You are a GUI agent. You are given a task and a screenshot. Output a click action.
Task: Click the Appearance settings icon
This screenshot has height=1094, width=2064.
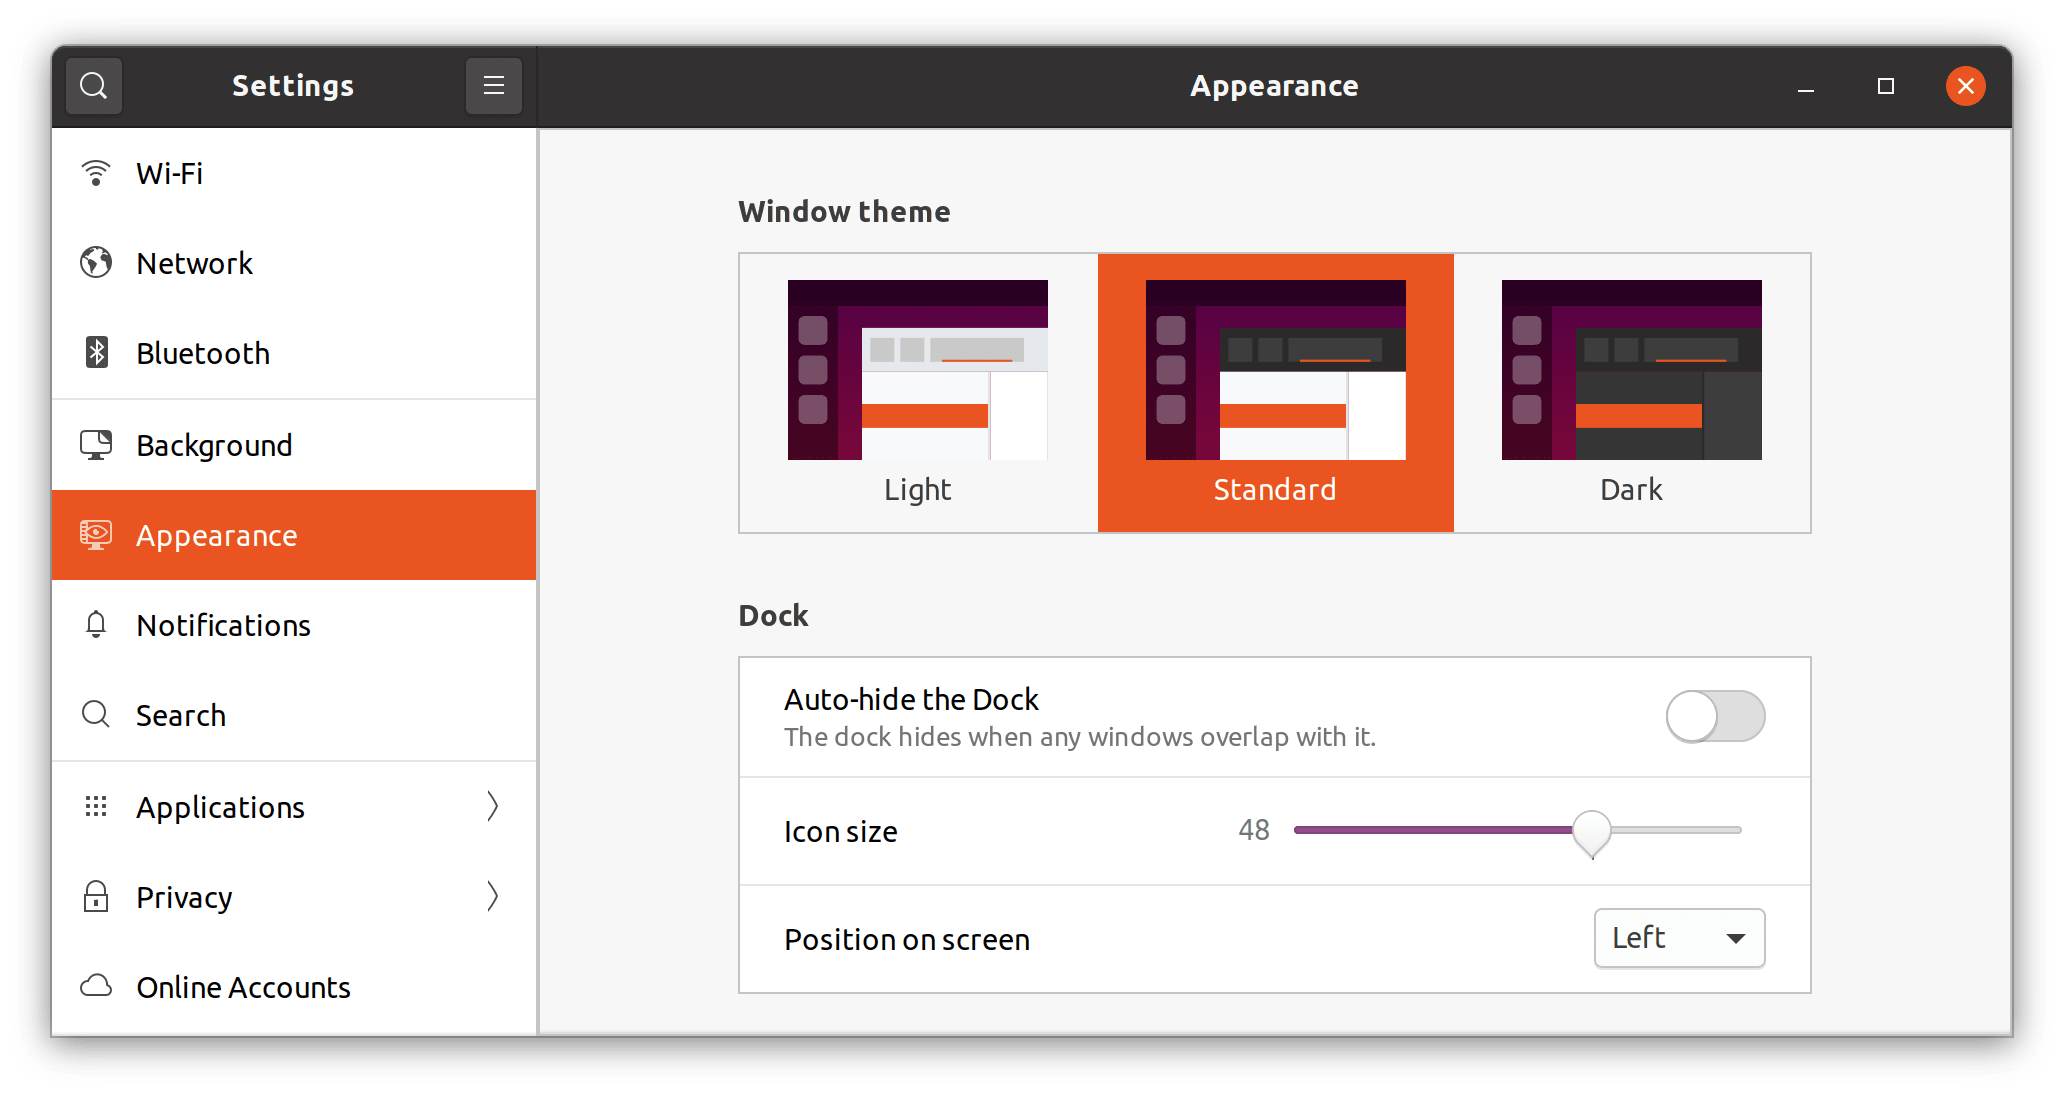click(x=96, y=534)
